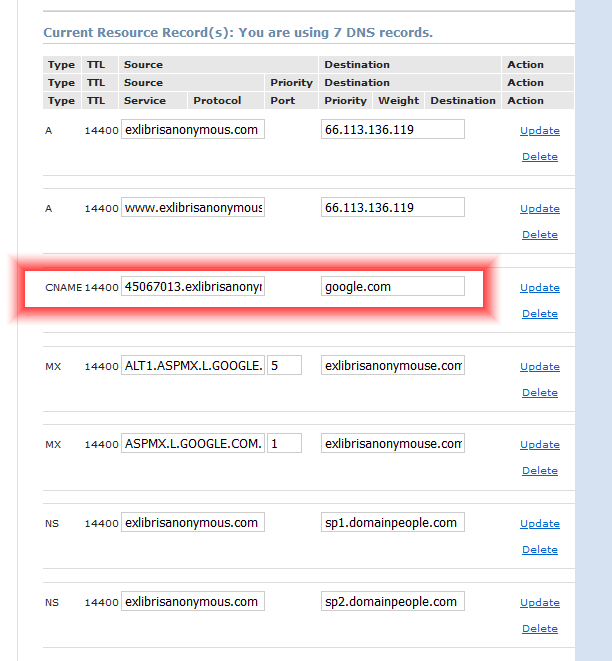Edit destination IP of the exlibrisanonymous.com A record

click(x=392, y=129)
